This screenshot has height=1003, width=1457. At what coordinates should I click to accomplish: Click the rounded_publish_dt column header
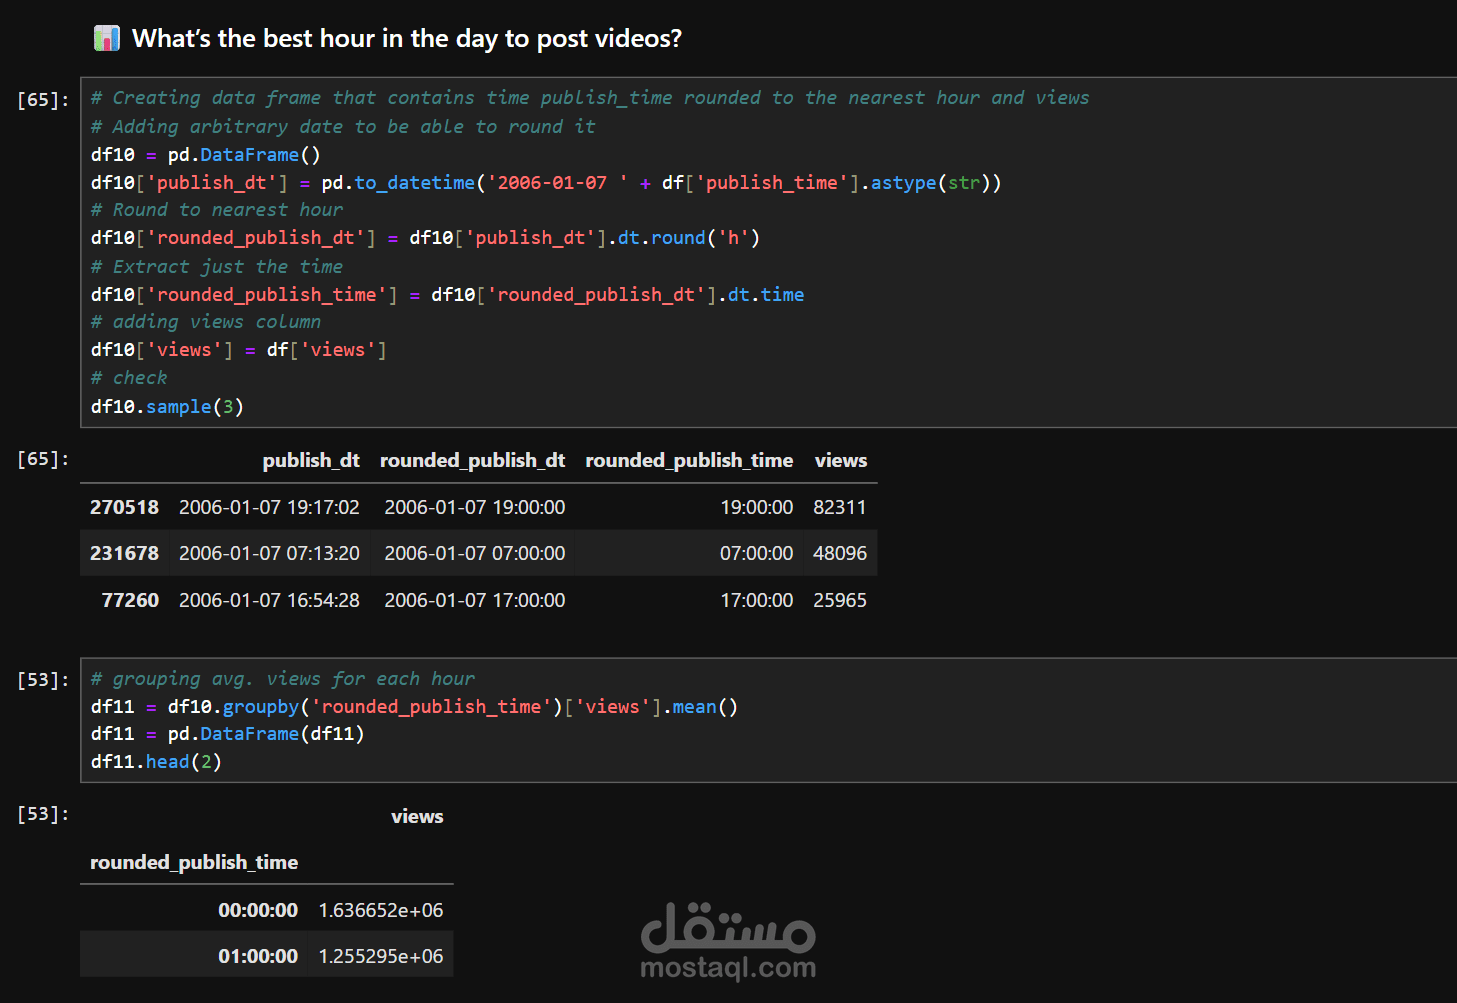click(472, 460)
